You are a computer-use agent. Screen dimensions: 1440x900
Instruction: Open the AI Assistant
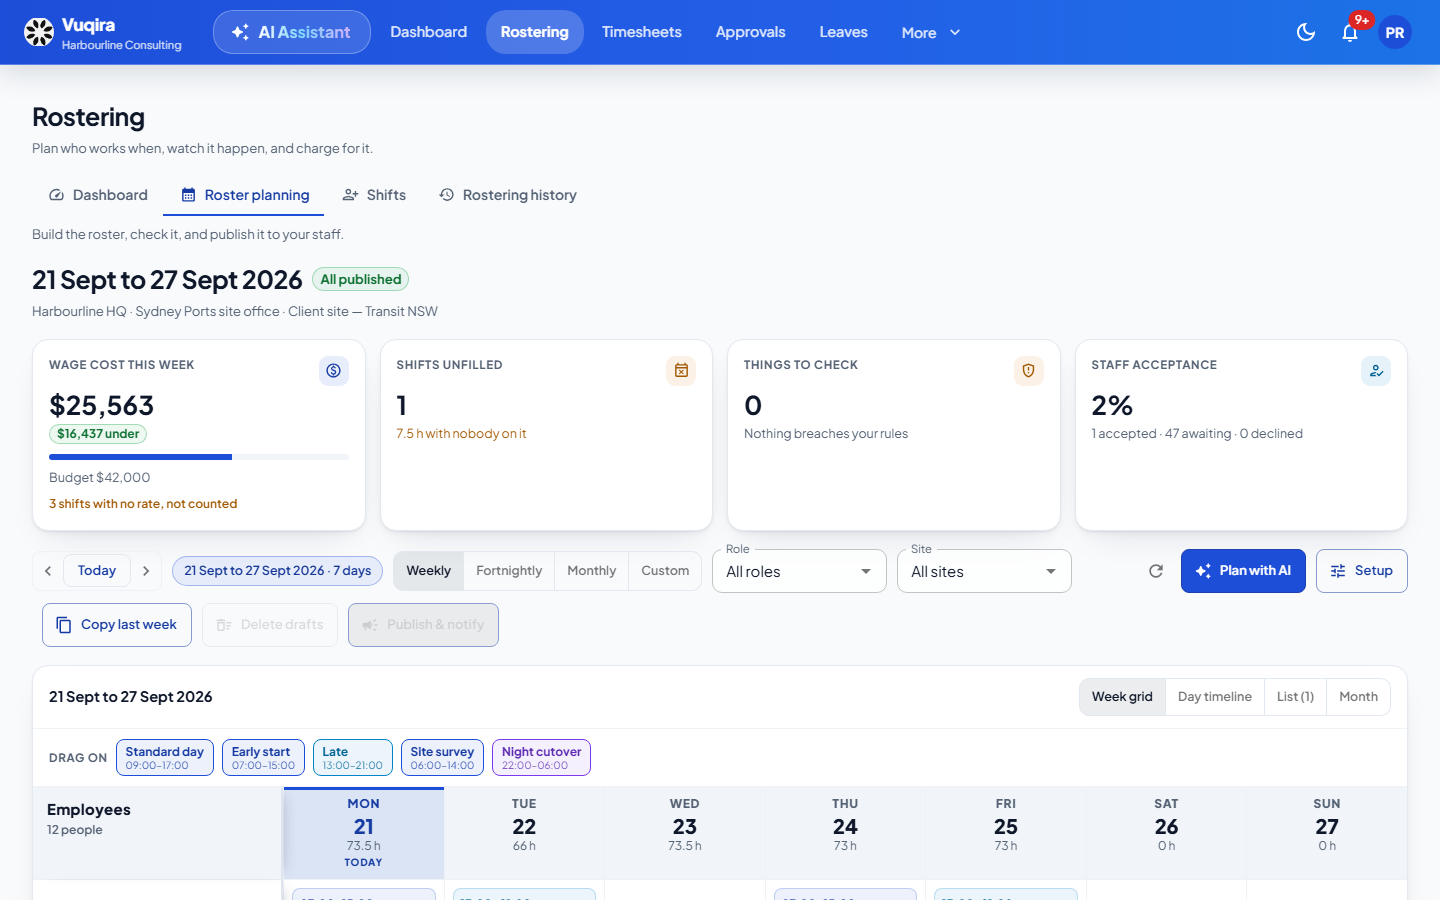292,32
